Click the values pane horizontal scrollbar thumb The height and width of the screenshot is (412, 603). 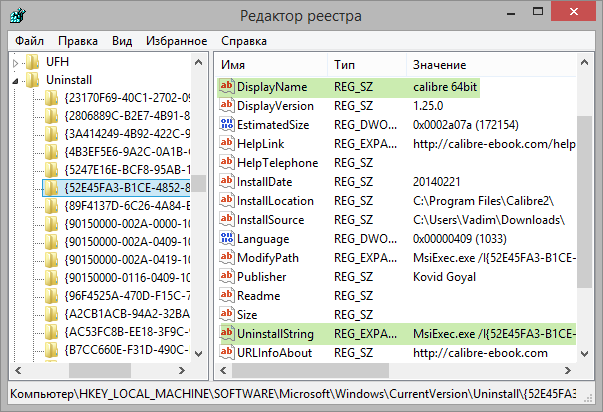(310, 370)
